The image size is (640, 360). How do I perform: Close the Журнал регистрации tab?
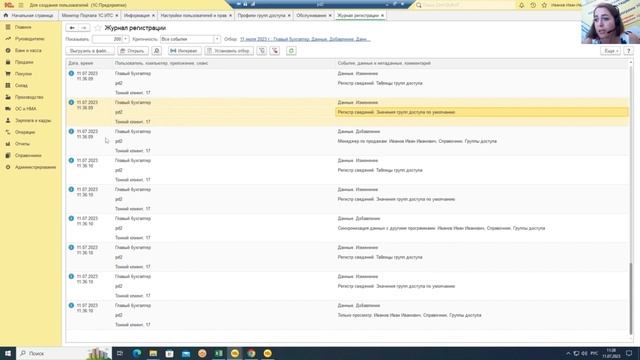click(x=382, y=16)
